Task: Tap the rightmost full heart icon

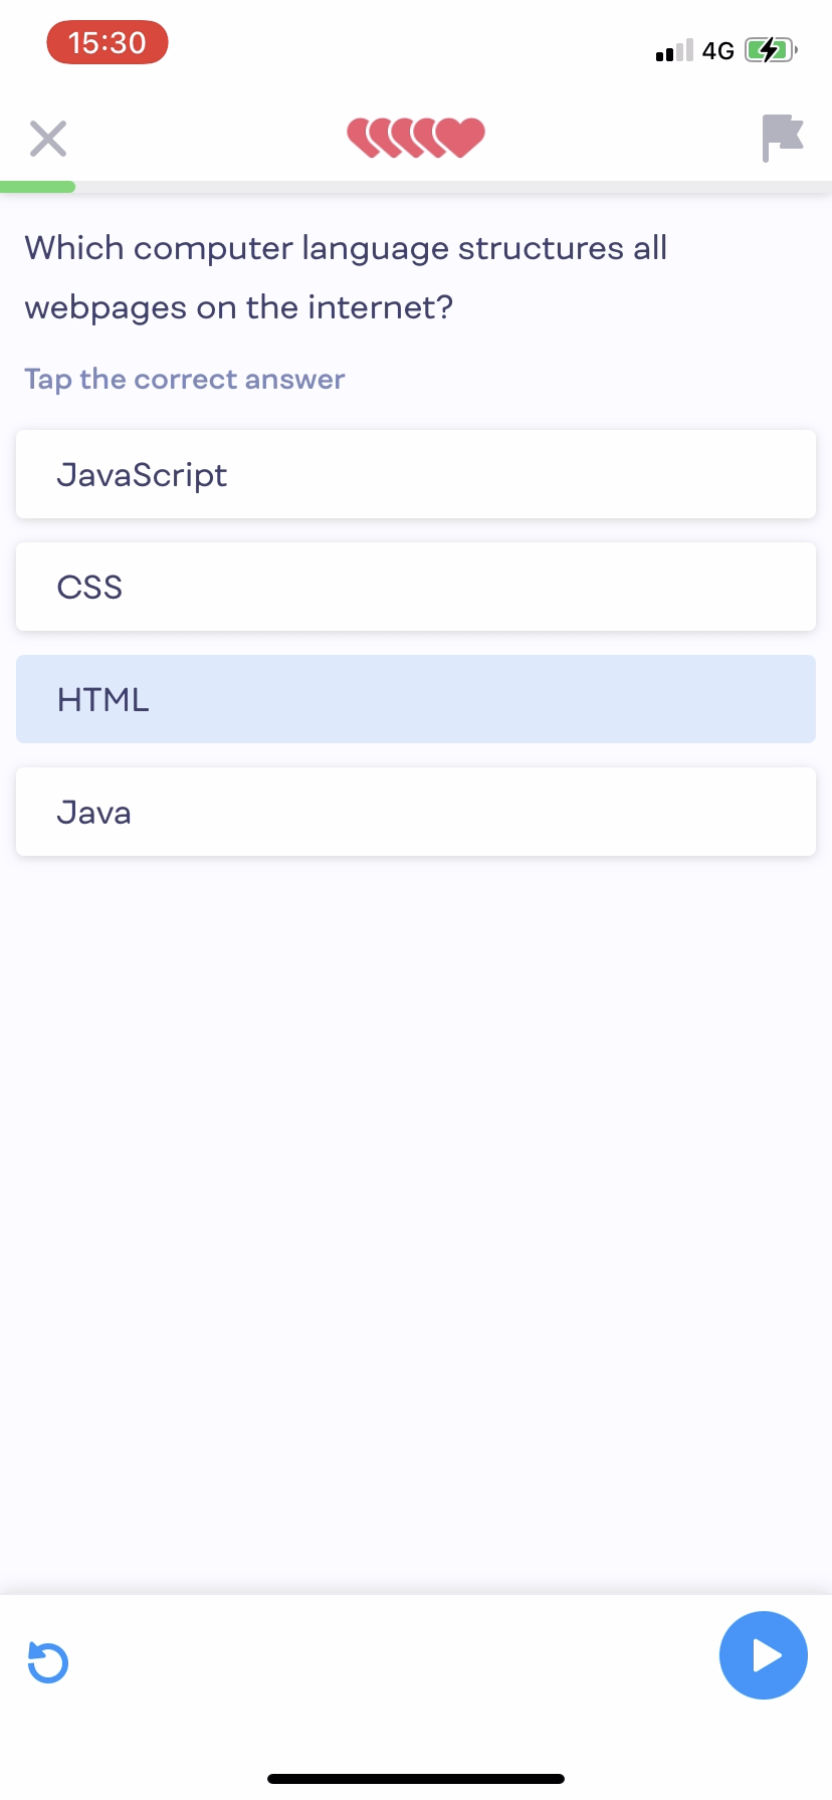Action: [x=462, y=137]
